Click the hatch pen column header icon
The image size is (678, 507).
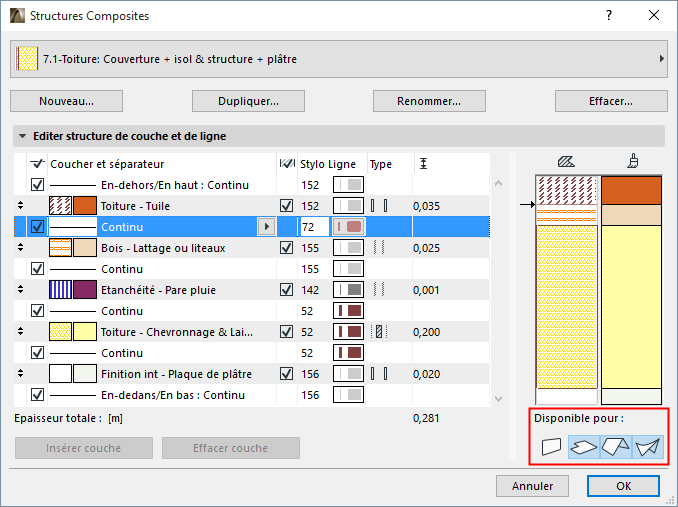[x=287, y=164]
